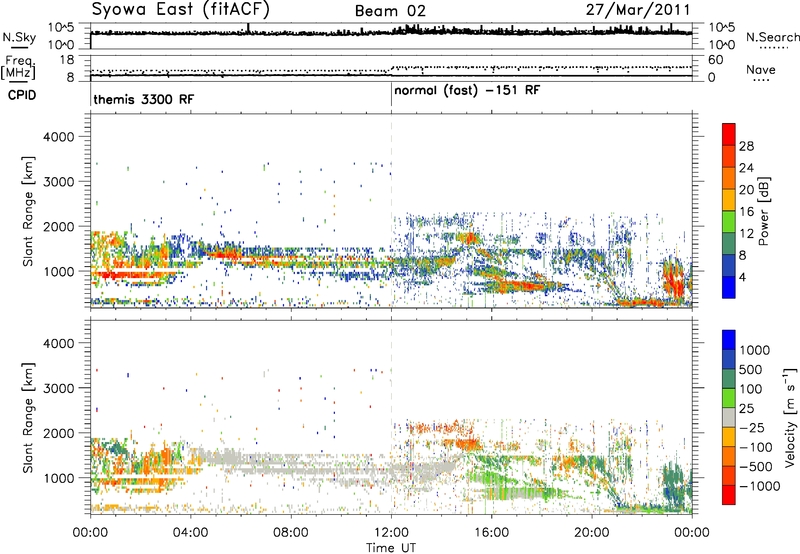
Task: Click the 'Slant Range [km]' label of power panel
Action: click(28, 211)
